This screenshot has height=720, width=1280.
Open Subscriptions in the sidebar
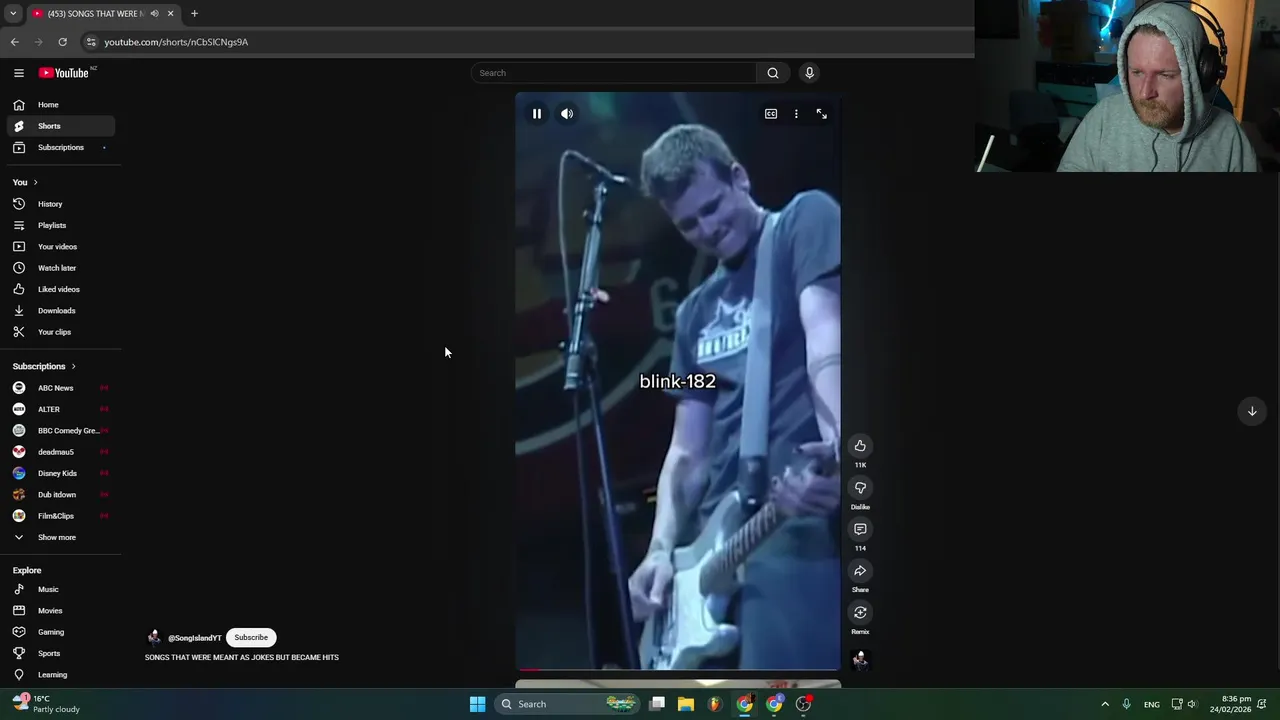[60, 147]
